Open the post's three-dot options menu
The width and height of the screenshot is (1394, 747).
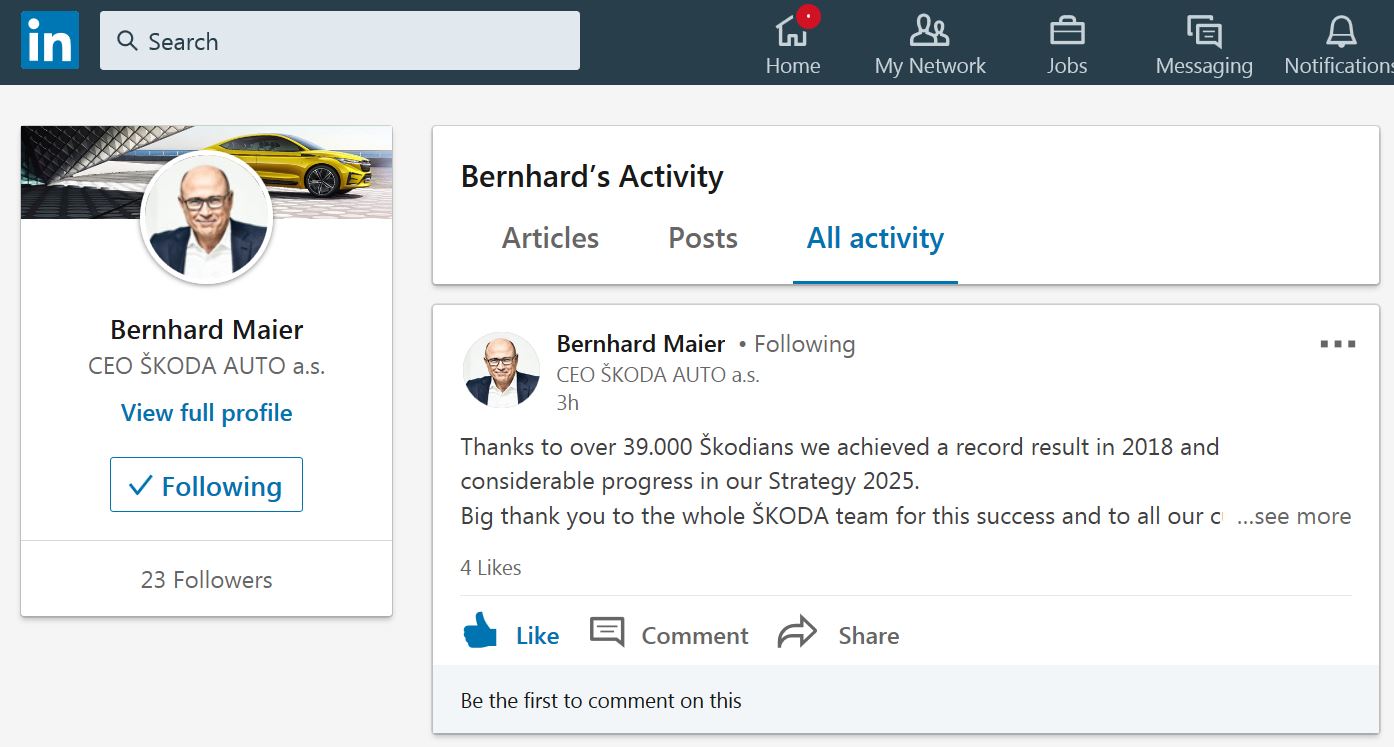(1337, 344)
